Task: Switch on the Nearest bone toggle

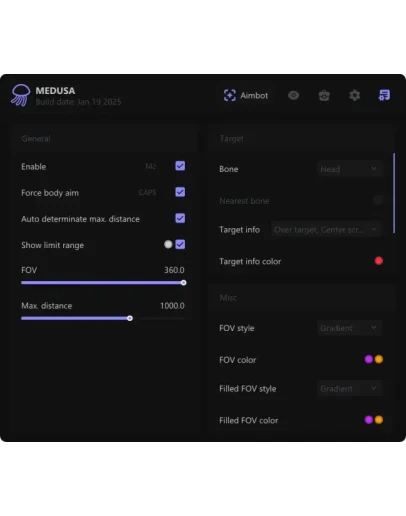Action: click(378, 200)
